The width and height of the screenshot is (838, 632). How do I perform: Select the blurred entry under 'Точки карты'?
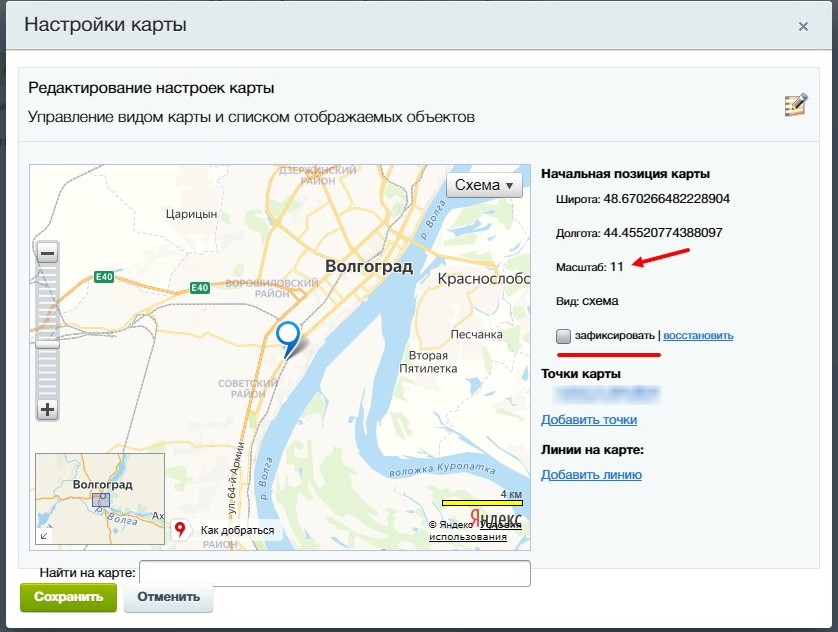[x=600, y=394]
